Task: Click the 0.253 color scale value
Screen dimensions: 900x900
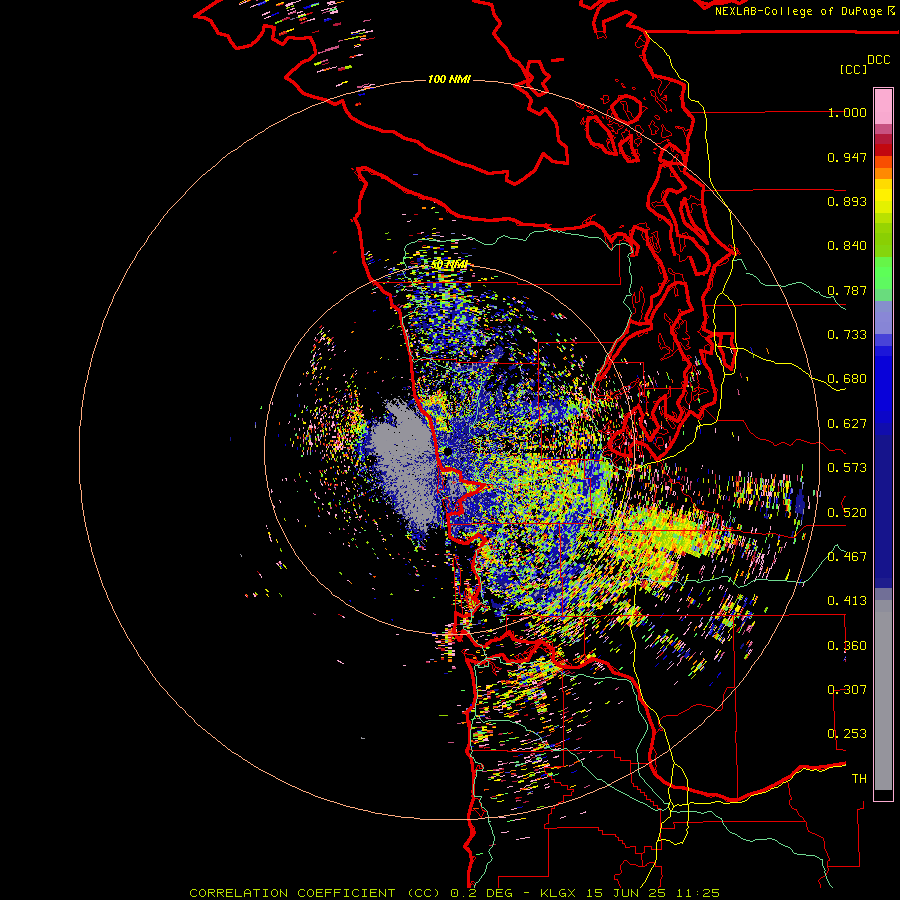Action: coord(847,734)
